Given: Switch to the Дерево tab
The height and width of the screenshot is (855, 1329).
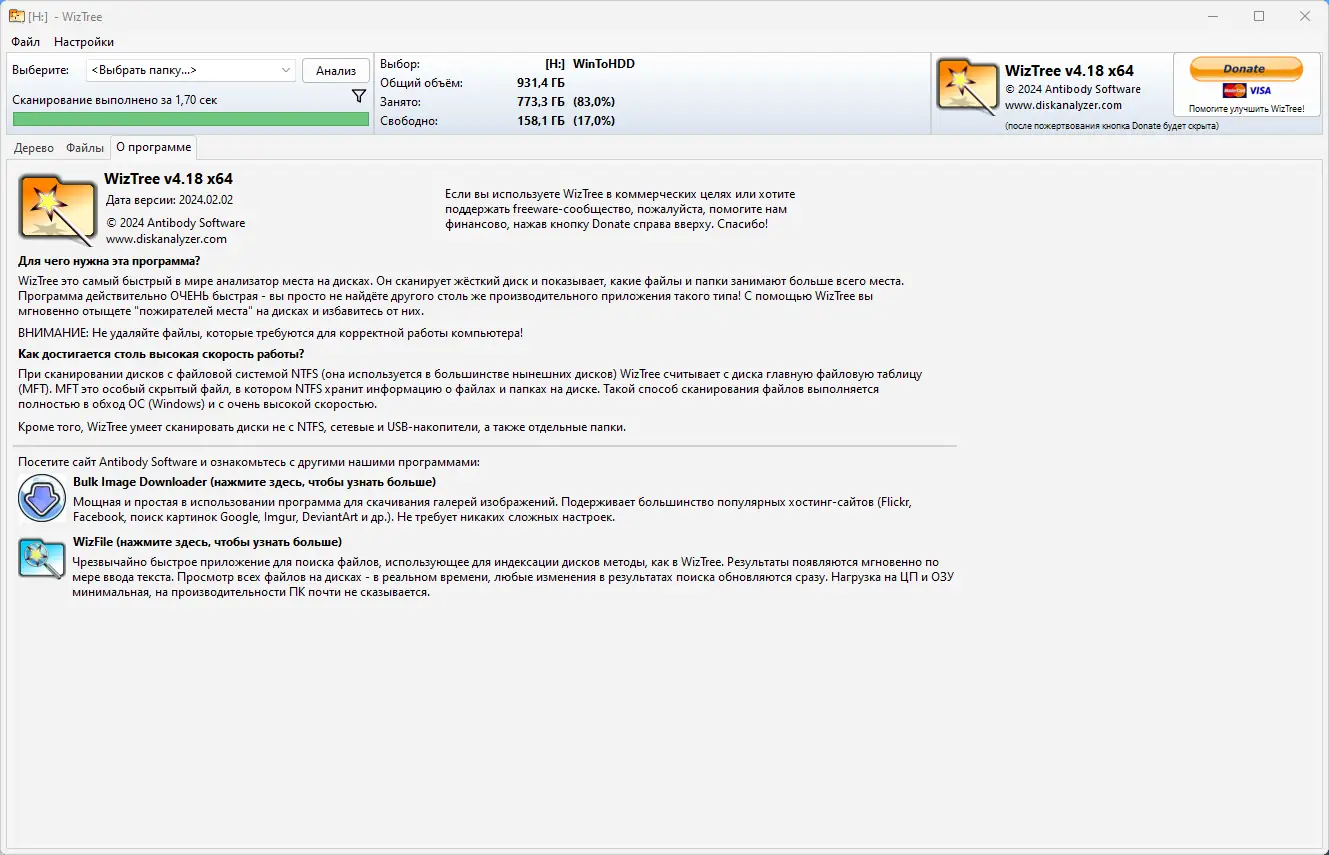Looking at the screenshot, I should [34, 148].
